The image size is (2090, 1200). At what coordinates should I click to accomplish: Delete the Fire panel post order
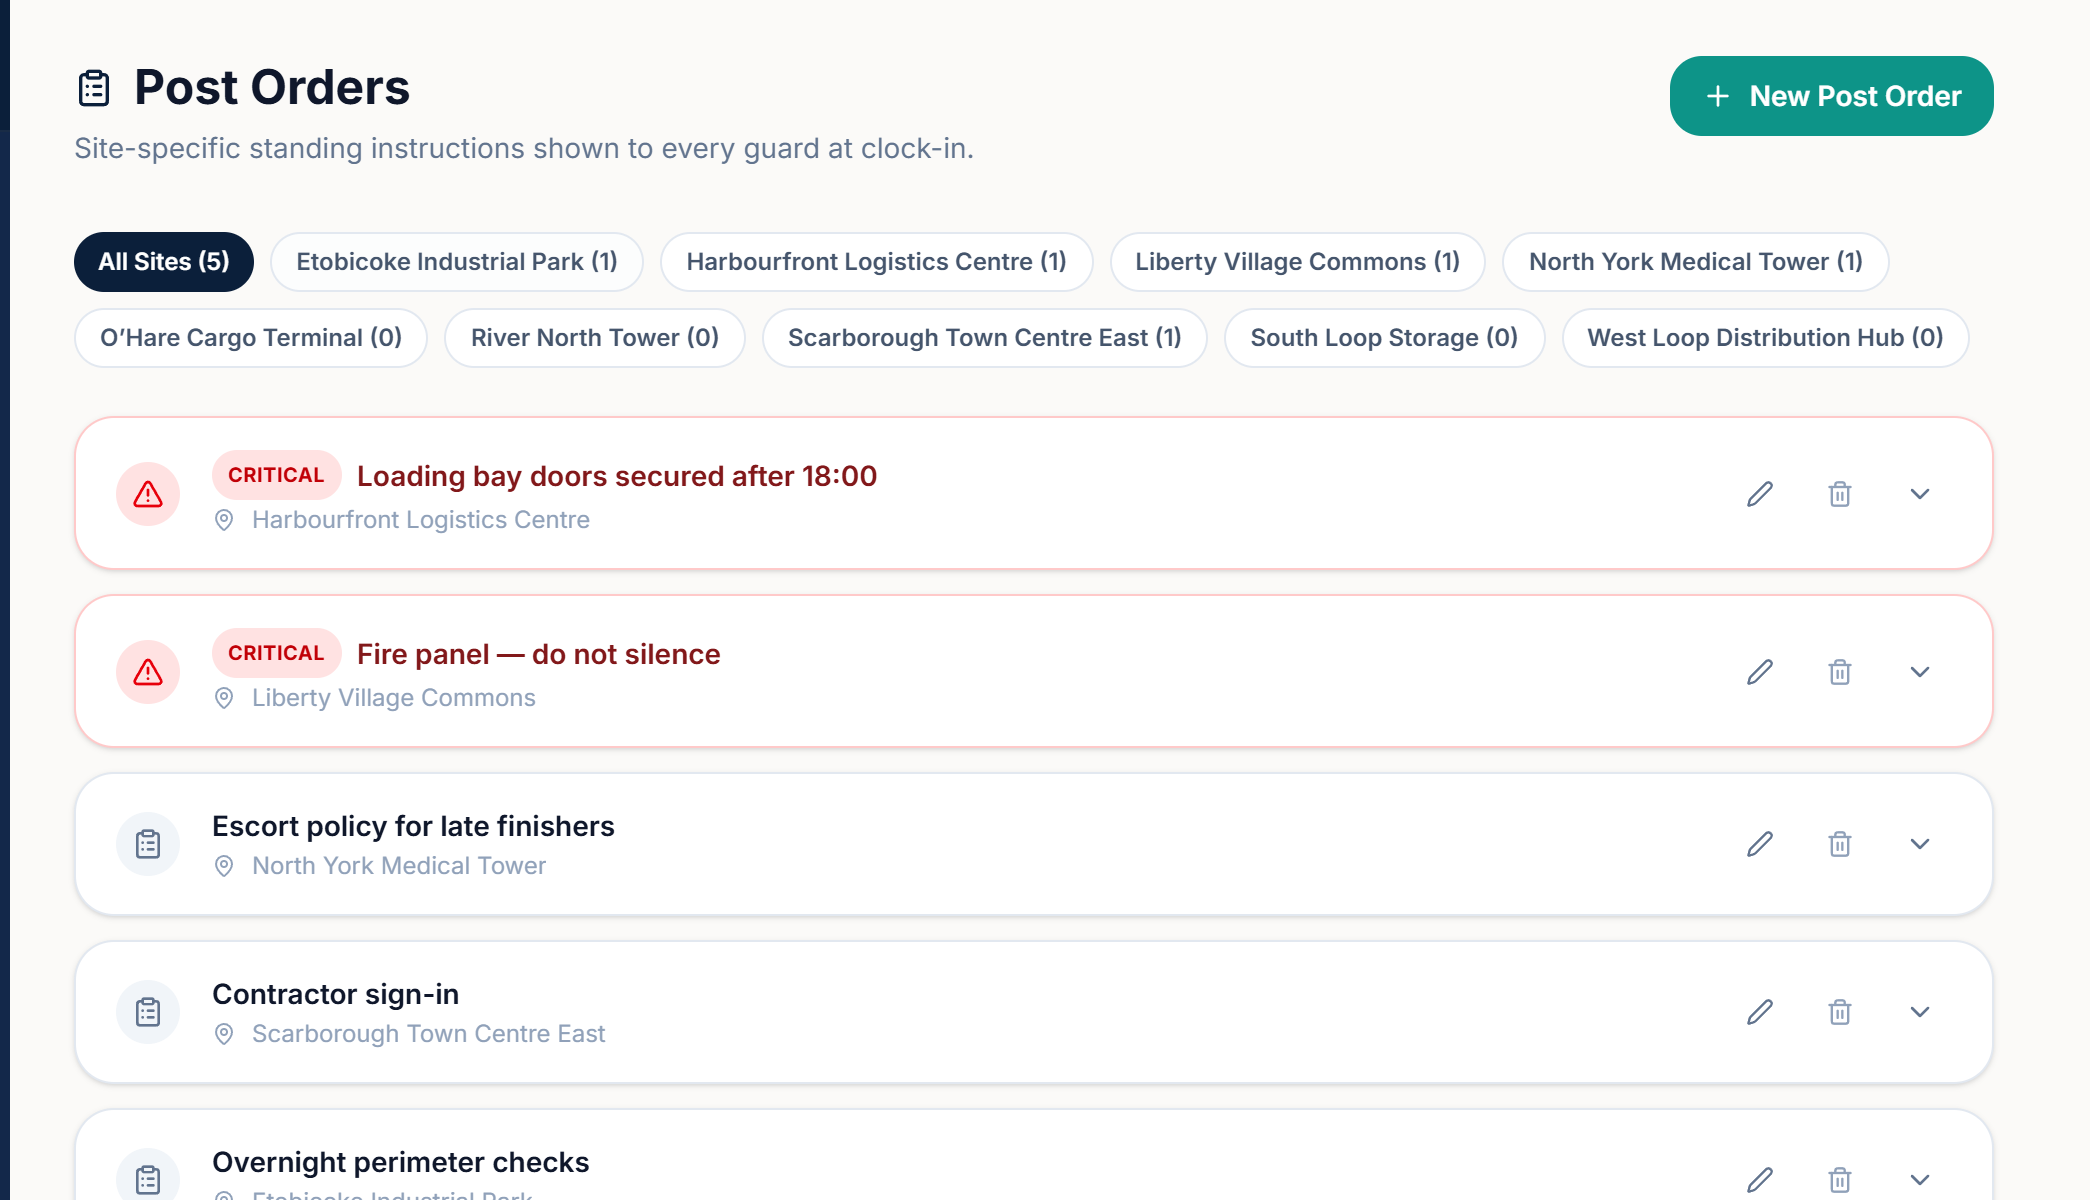1840,672
